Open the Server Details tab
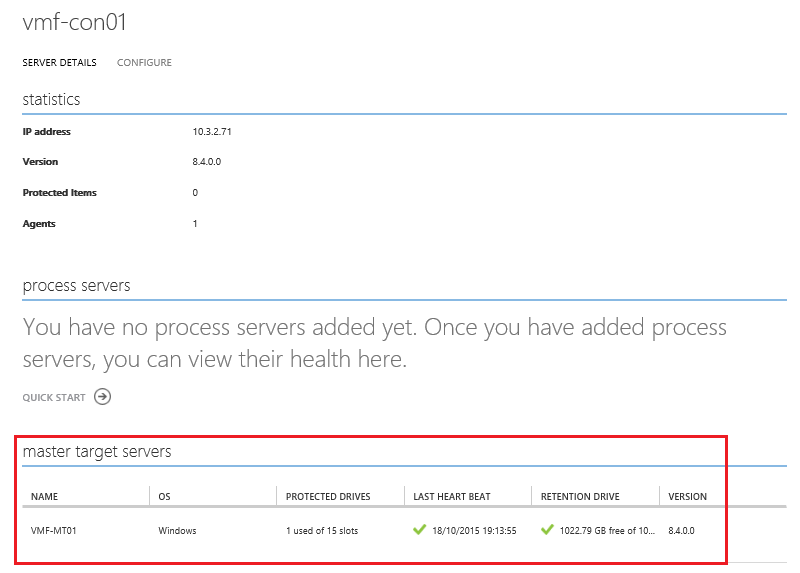800x573 pixels. point(59,63)
